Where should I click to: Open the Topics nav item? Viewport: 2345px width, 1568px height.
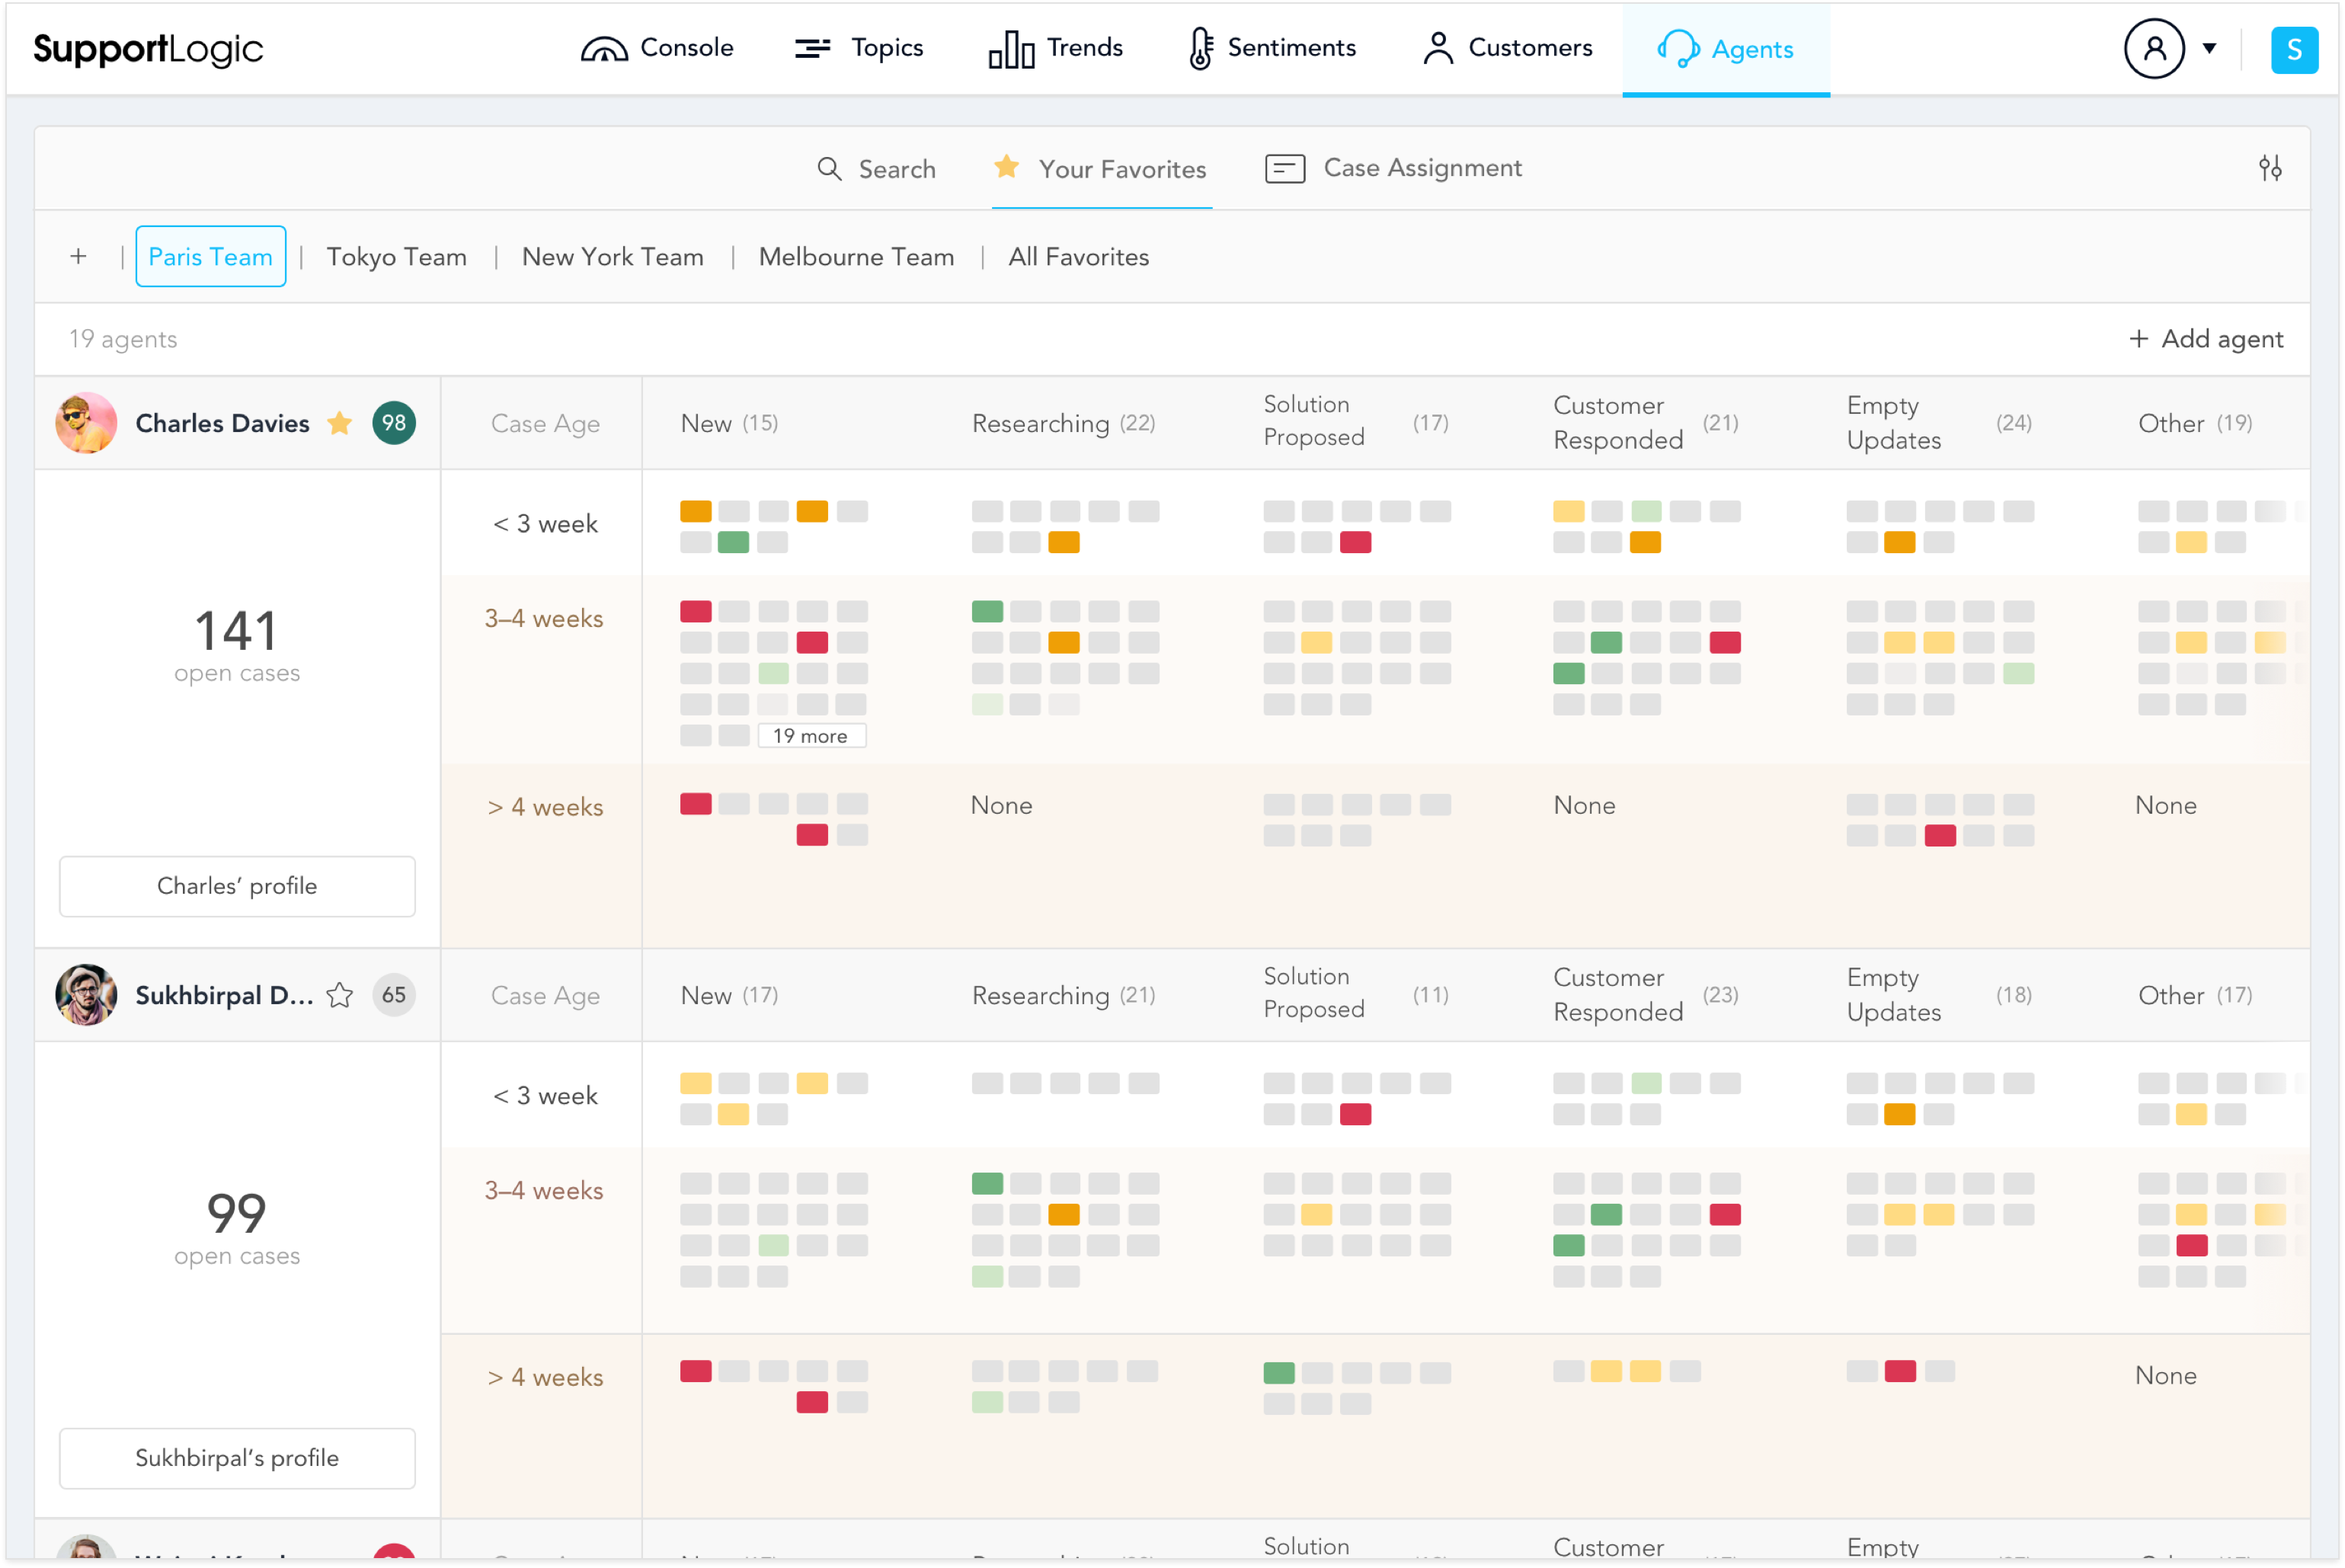click(858, 48)
